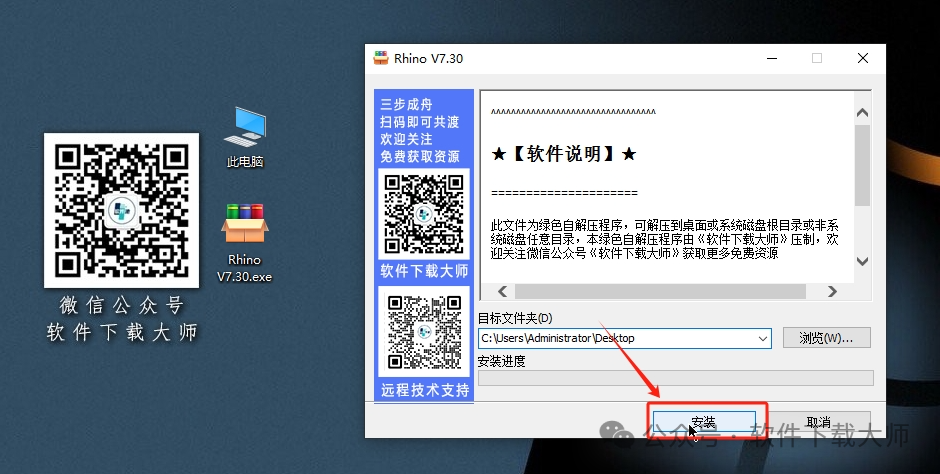Click the 取消 button
Image resolution: width=940 pixels, height=474 pixels.
click(x=818, y=422)
